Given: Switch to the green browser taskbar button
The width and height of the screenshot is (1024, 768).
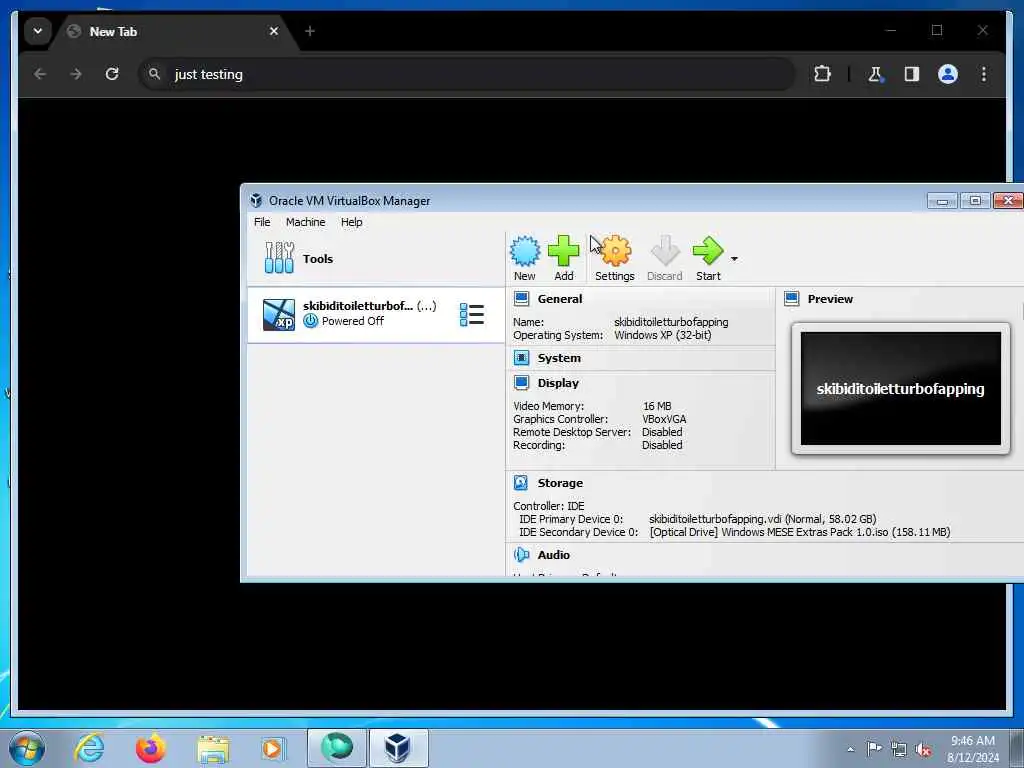Looking at the screenshot, I should 337,748.
